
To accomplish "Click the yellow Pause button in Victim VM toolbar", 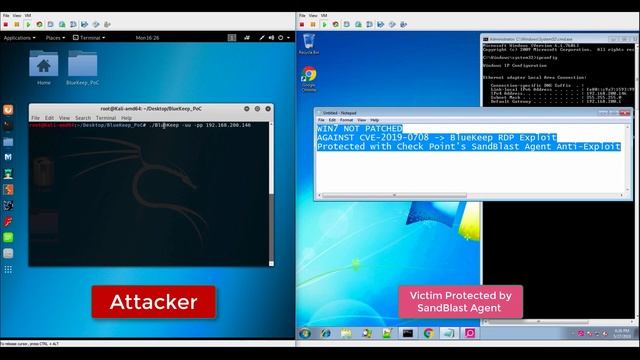I will pos(313,25).
